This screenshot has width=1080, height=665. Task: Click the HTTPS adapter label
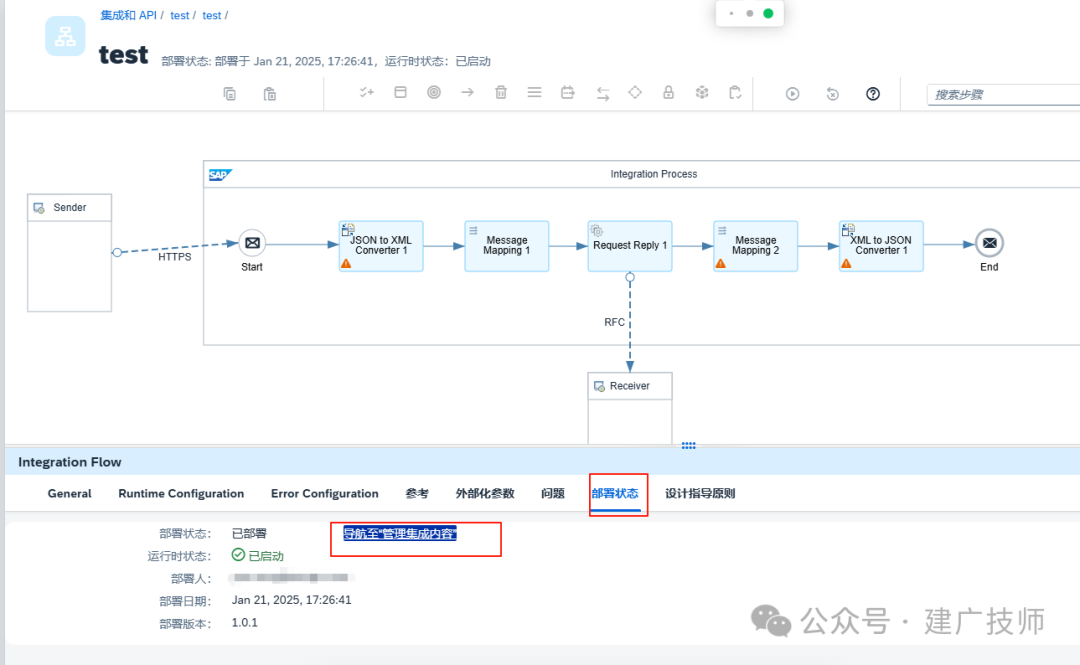175,257
